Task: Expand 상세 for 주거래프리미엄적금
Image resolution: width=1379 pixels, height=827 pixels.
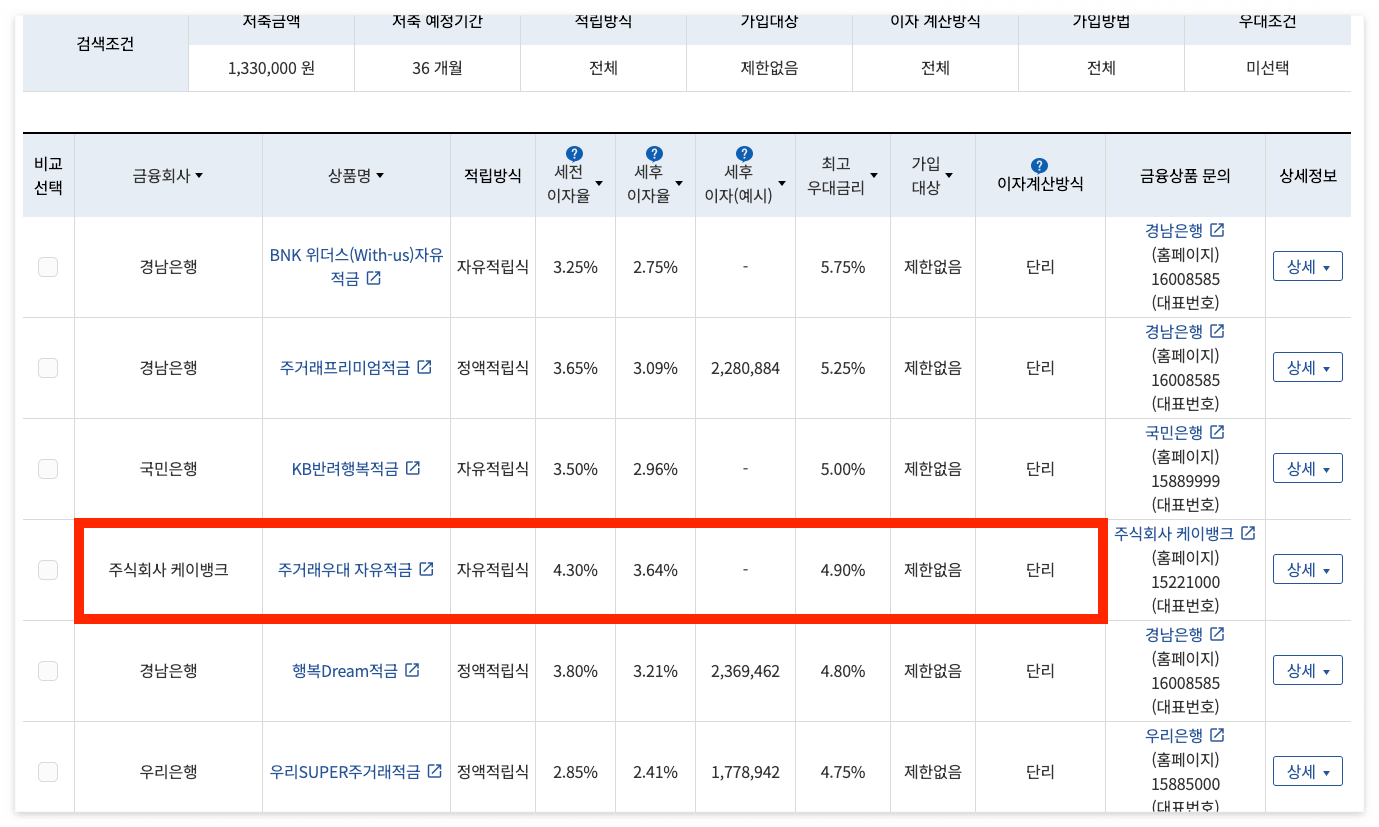Action: point(1307,368)
